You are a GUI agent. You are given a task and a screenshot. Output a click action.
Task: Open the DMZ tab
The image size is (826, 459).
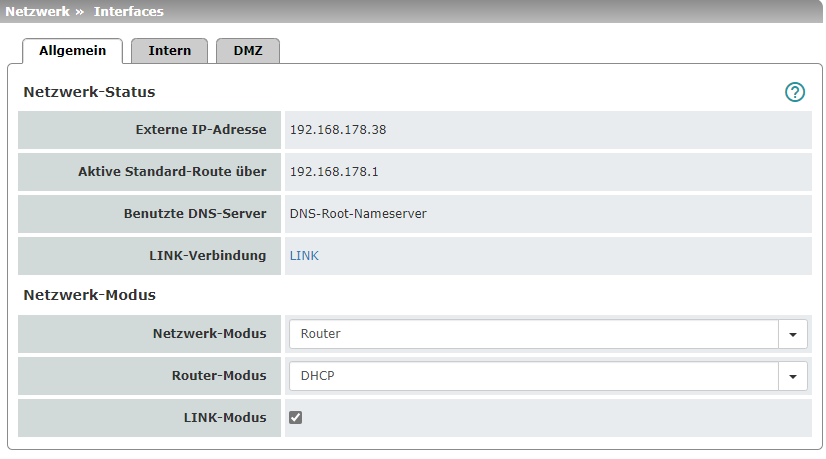(248, 51)
